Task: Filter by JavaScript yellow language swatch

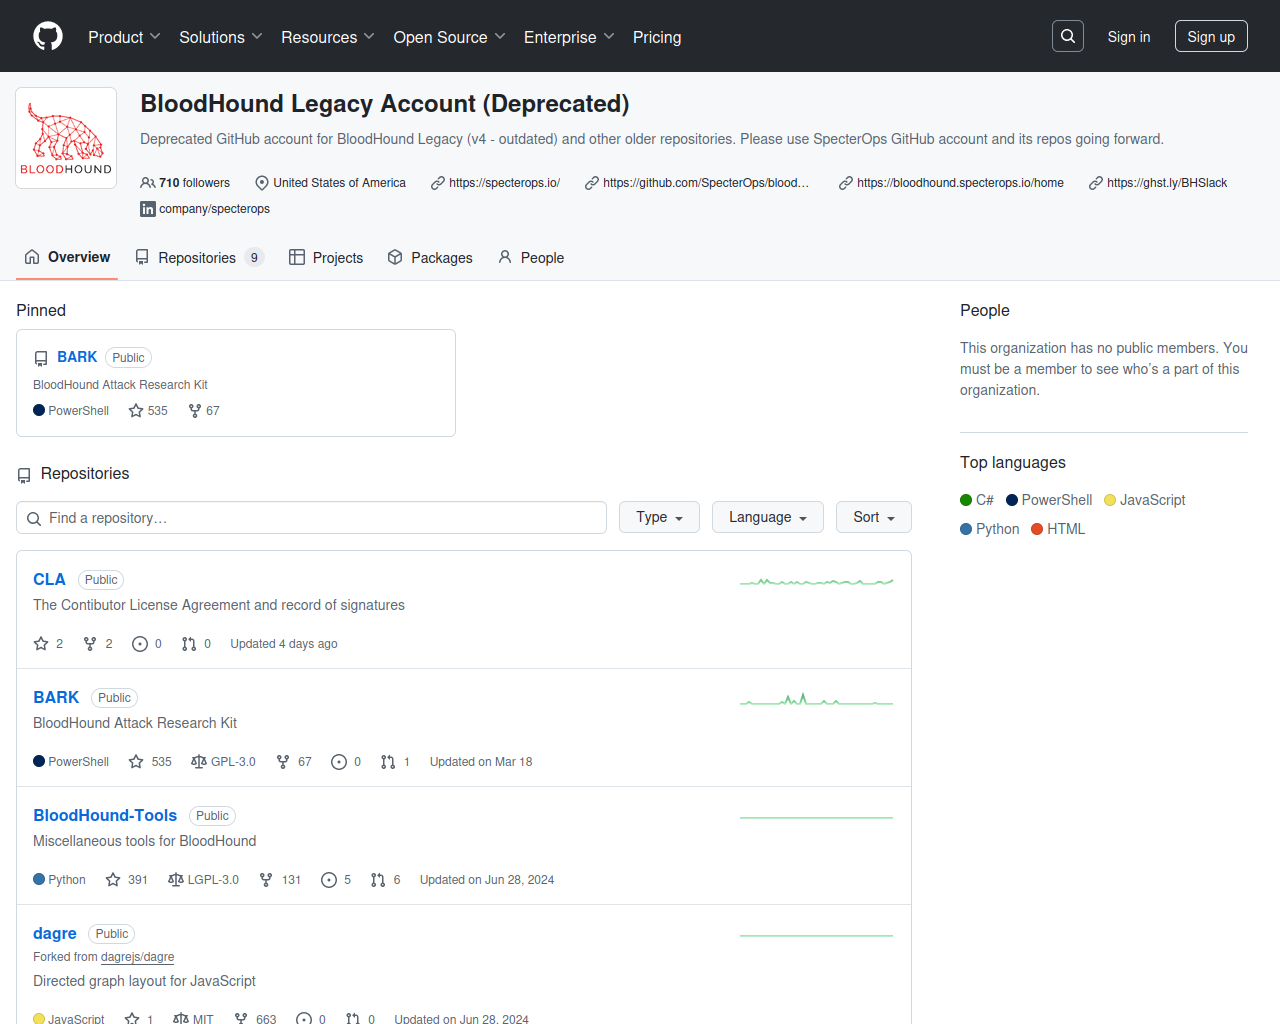Action: coord(1110,500)
